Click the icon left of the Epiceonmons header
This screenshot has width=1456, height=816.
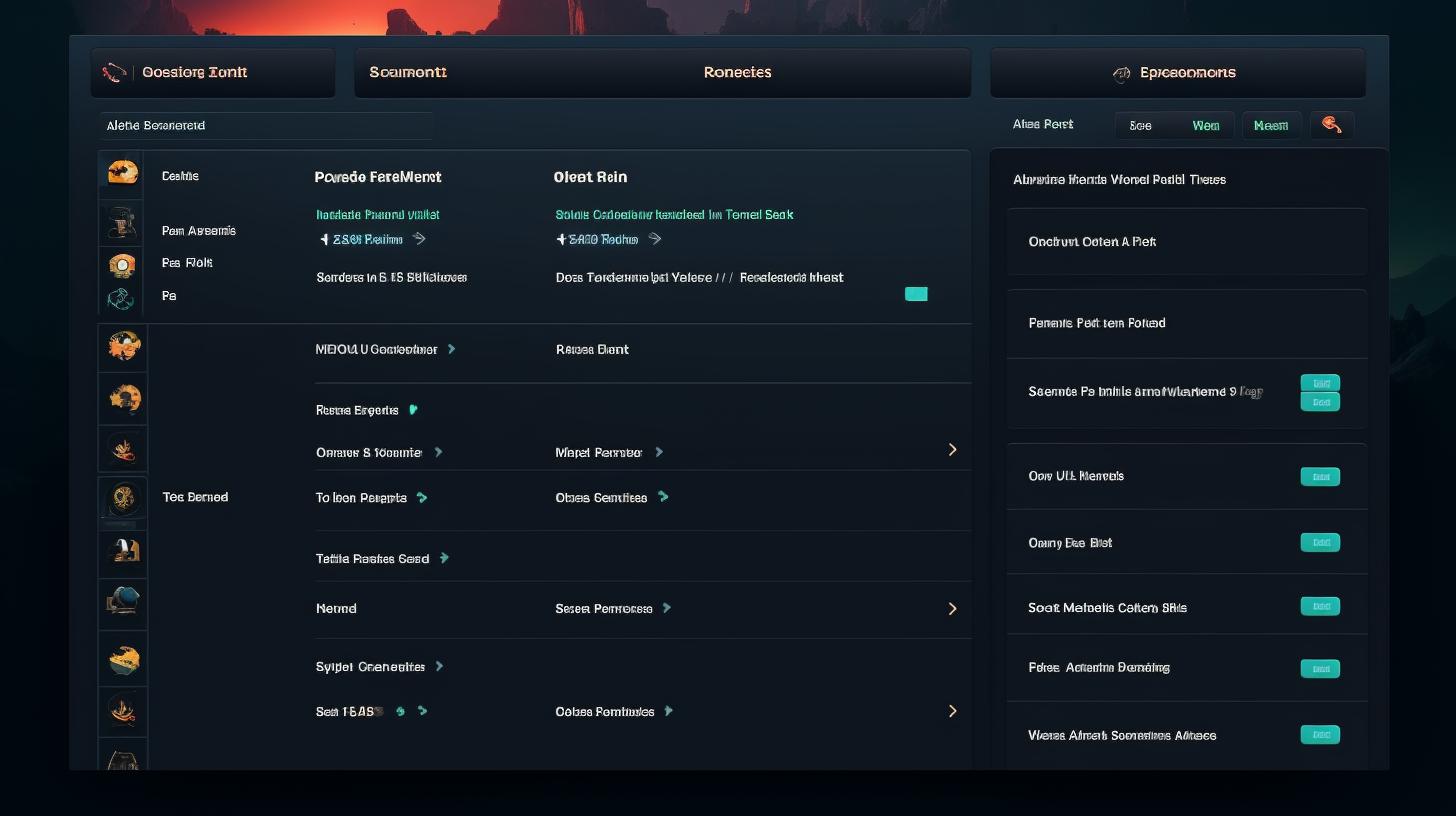1121,73
